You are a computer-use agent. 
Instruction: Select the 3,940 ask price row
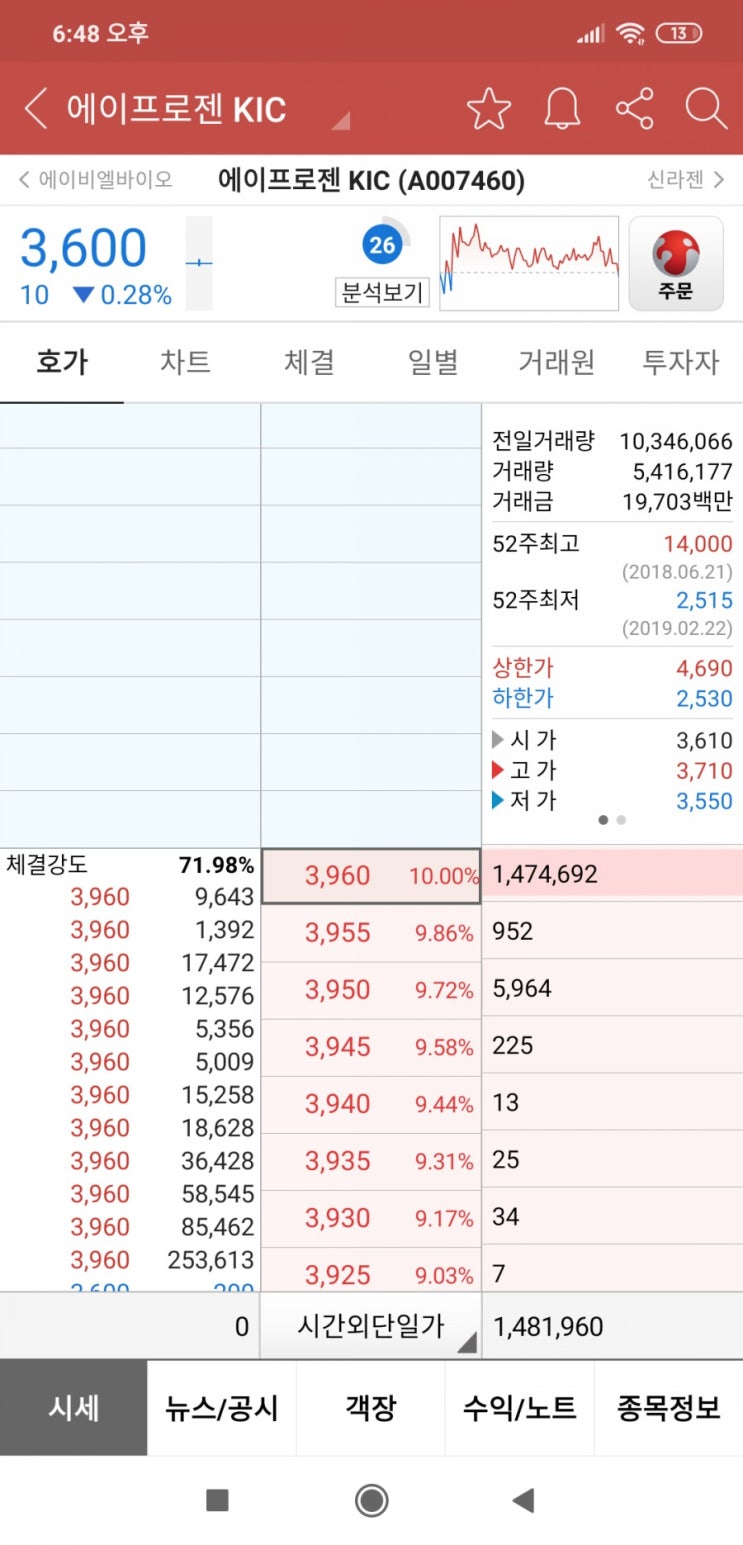pyautogui.click(x=371, y=1104)
